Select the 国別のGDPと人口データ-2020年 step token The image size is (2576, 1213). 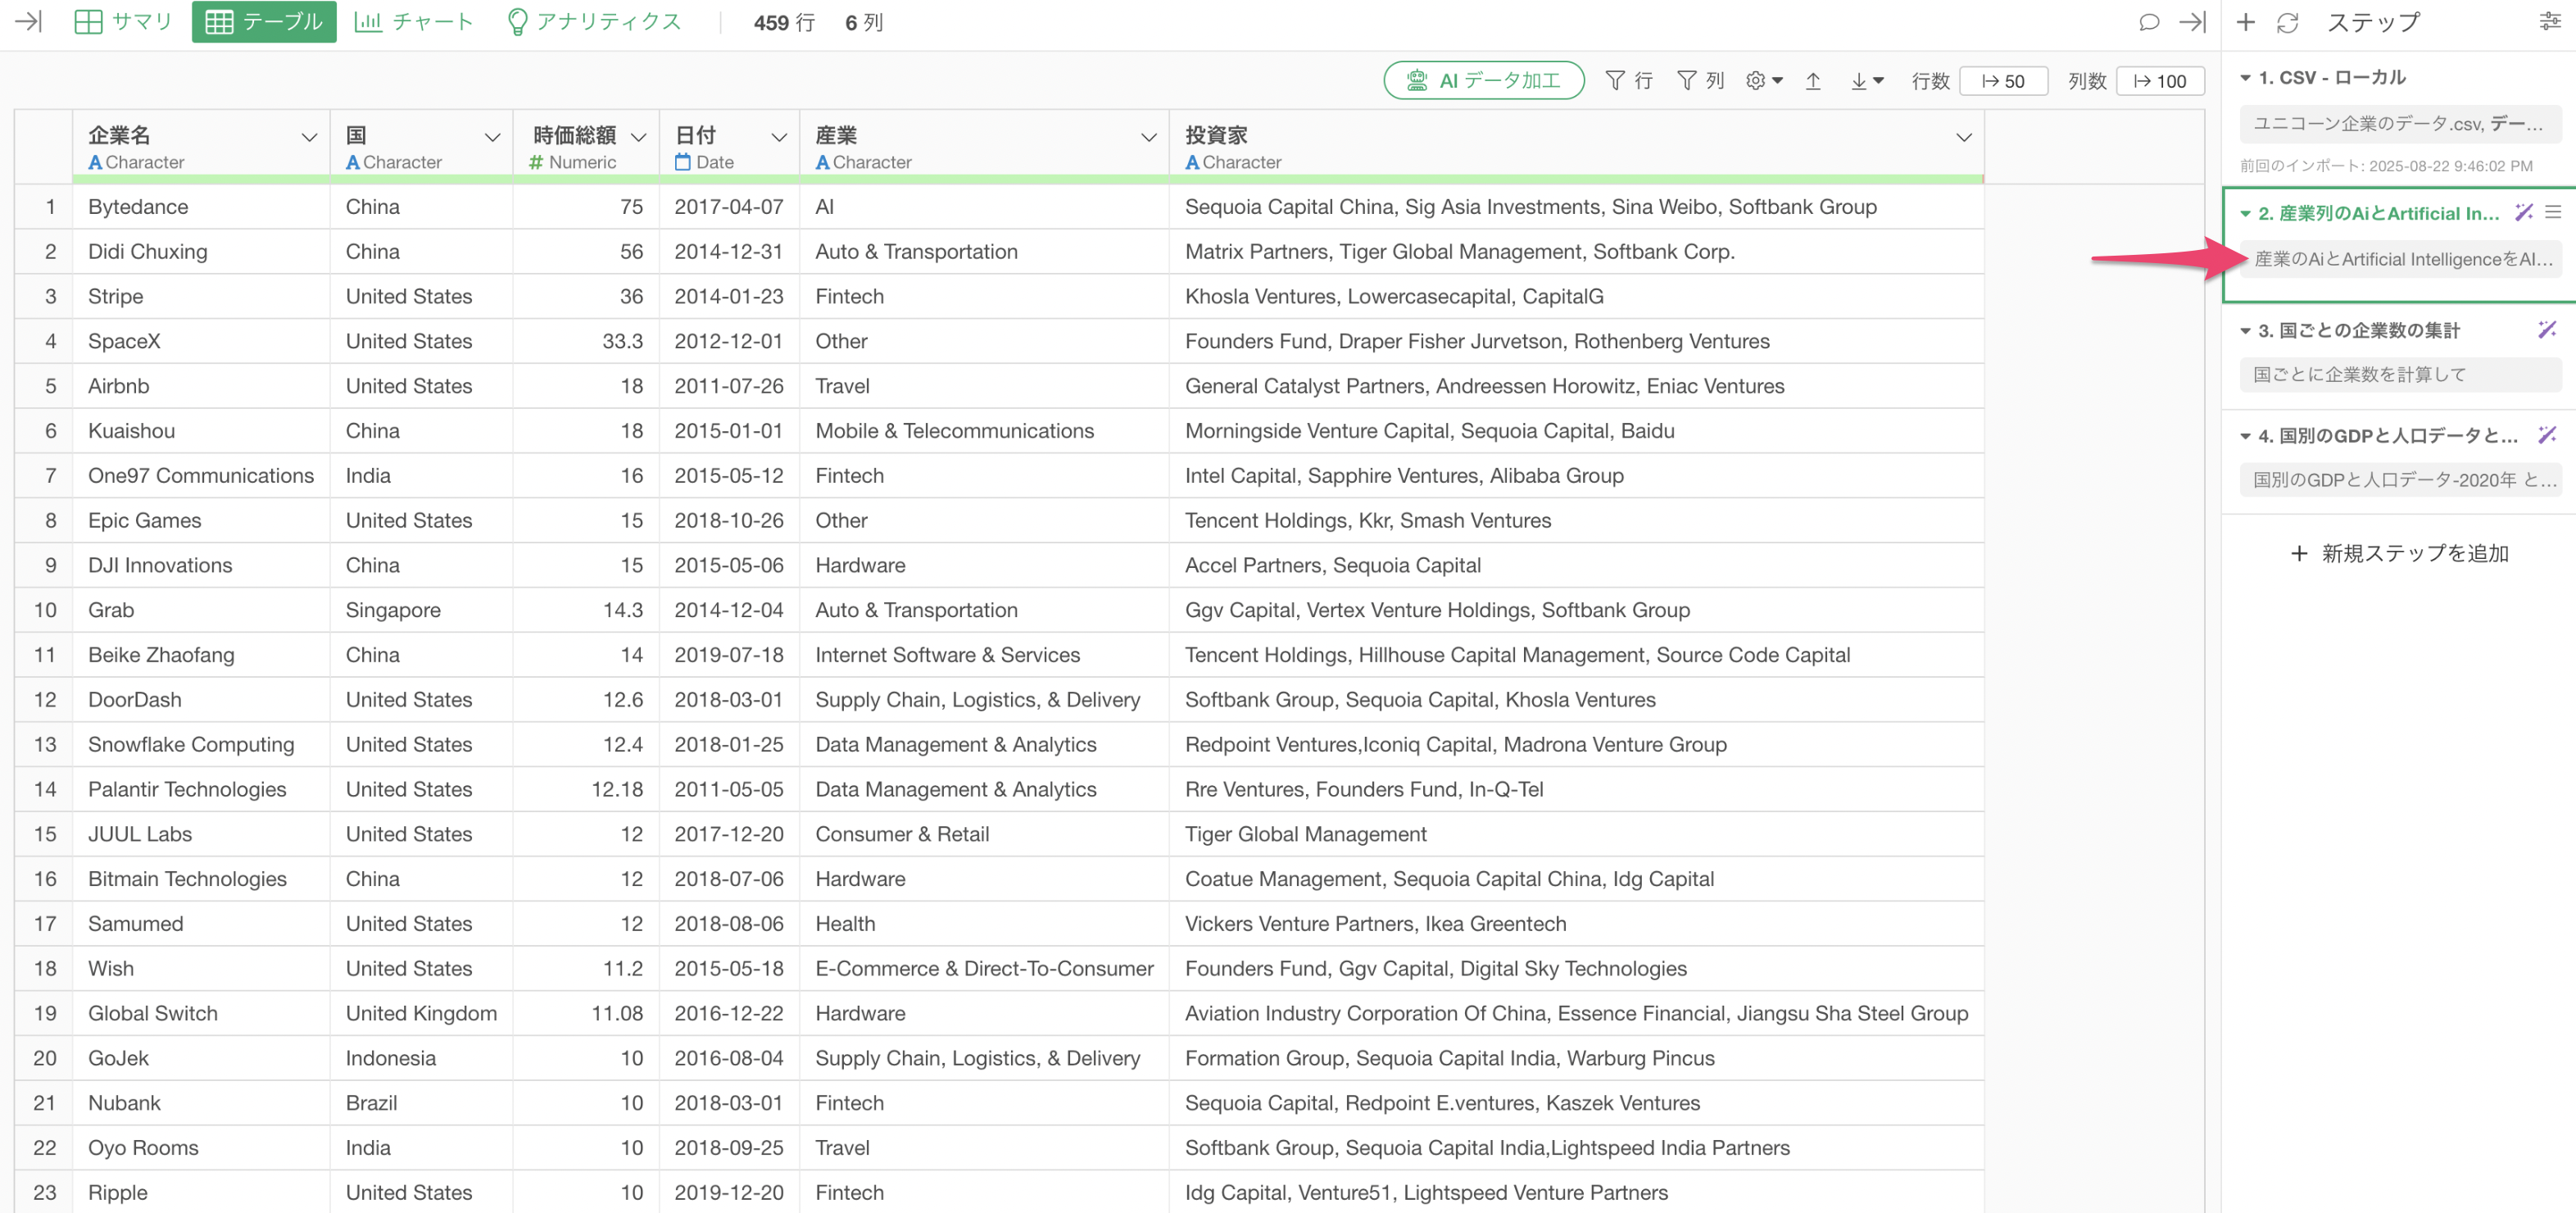(2400, 480)
